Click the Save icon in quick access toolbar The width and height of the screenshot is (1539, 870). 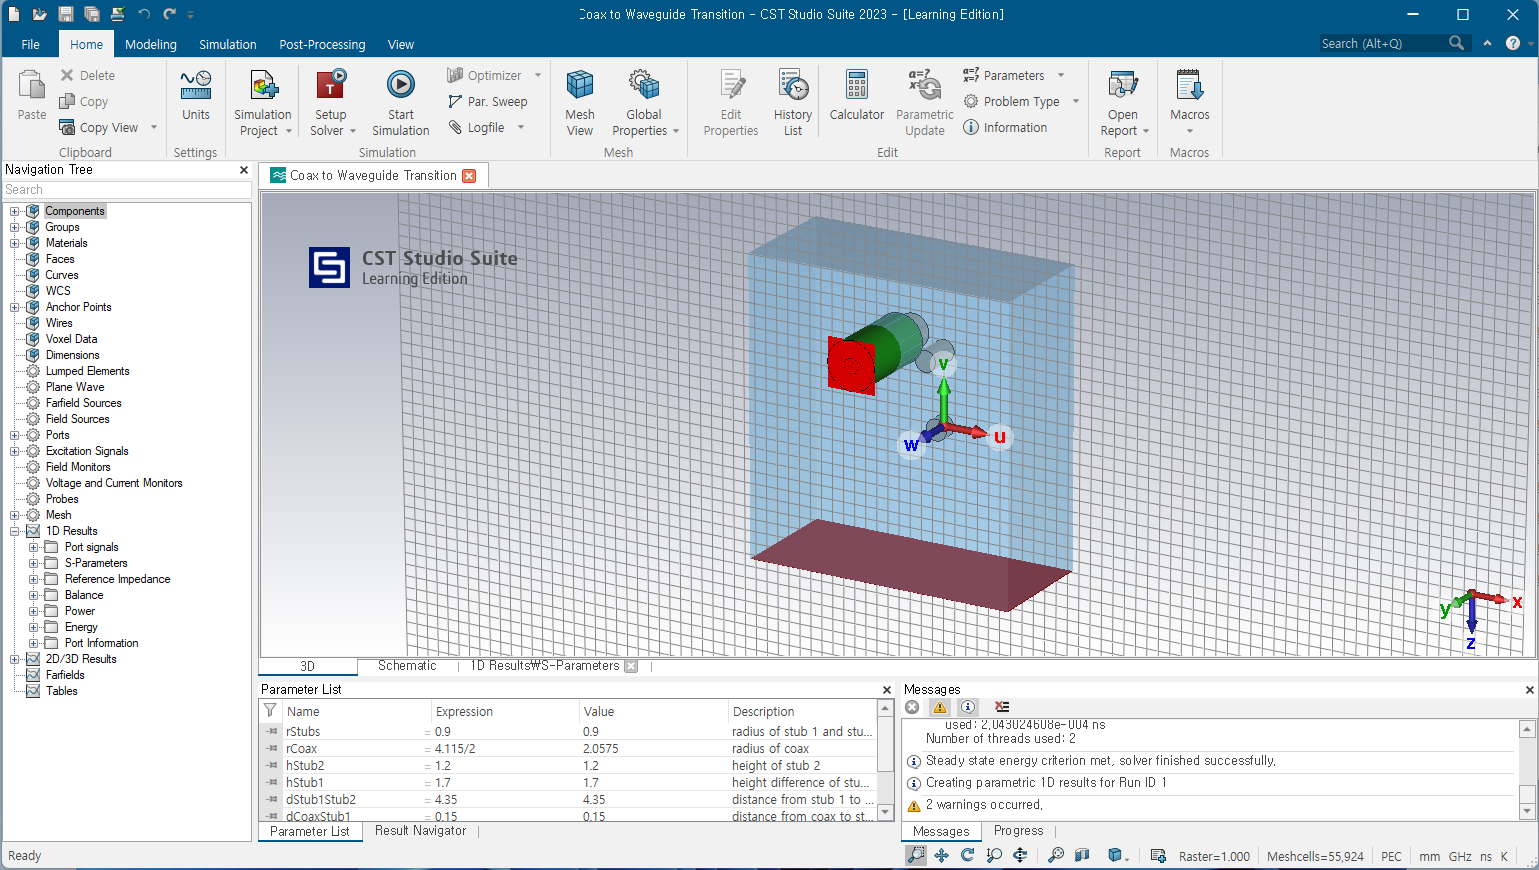pyautogui.click(x=66, y=14)
